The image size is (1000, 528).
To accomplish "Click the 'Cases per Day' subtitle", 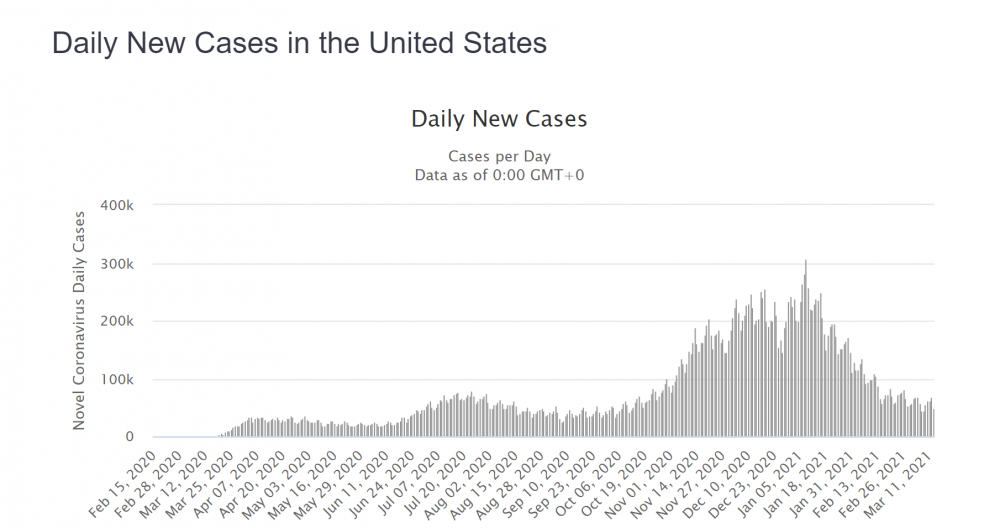I will click(x=499, y=156).
